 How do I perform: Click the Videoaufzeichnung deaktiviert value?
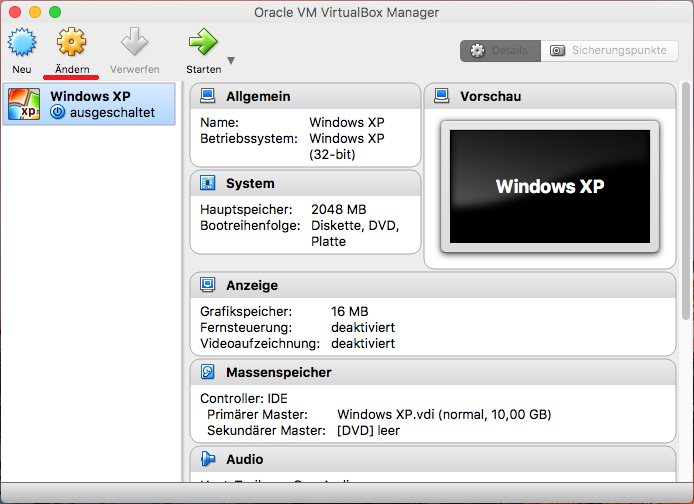pos(363,343)
